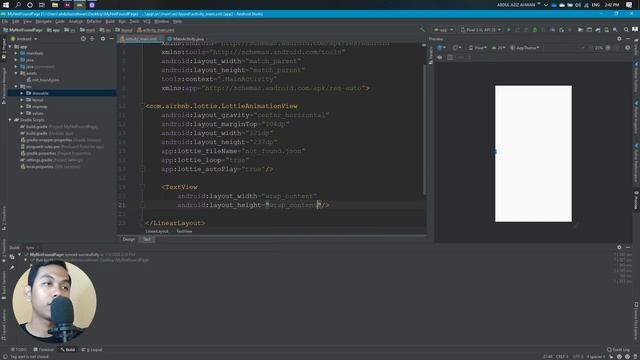
Task: Open the Build panel settings gear
Action: (x=619, y=247)
